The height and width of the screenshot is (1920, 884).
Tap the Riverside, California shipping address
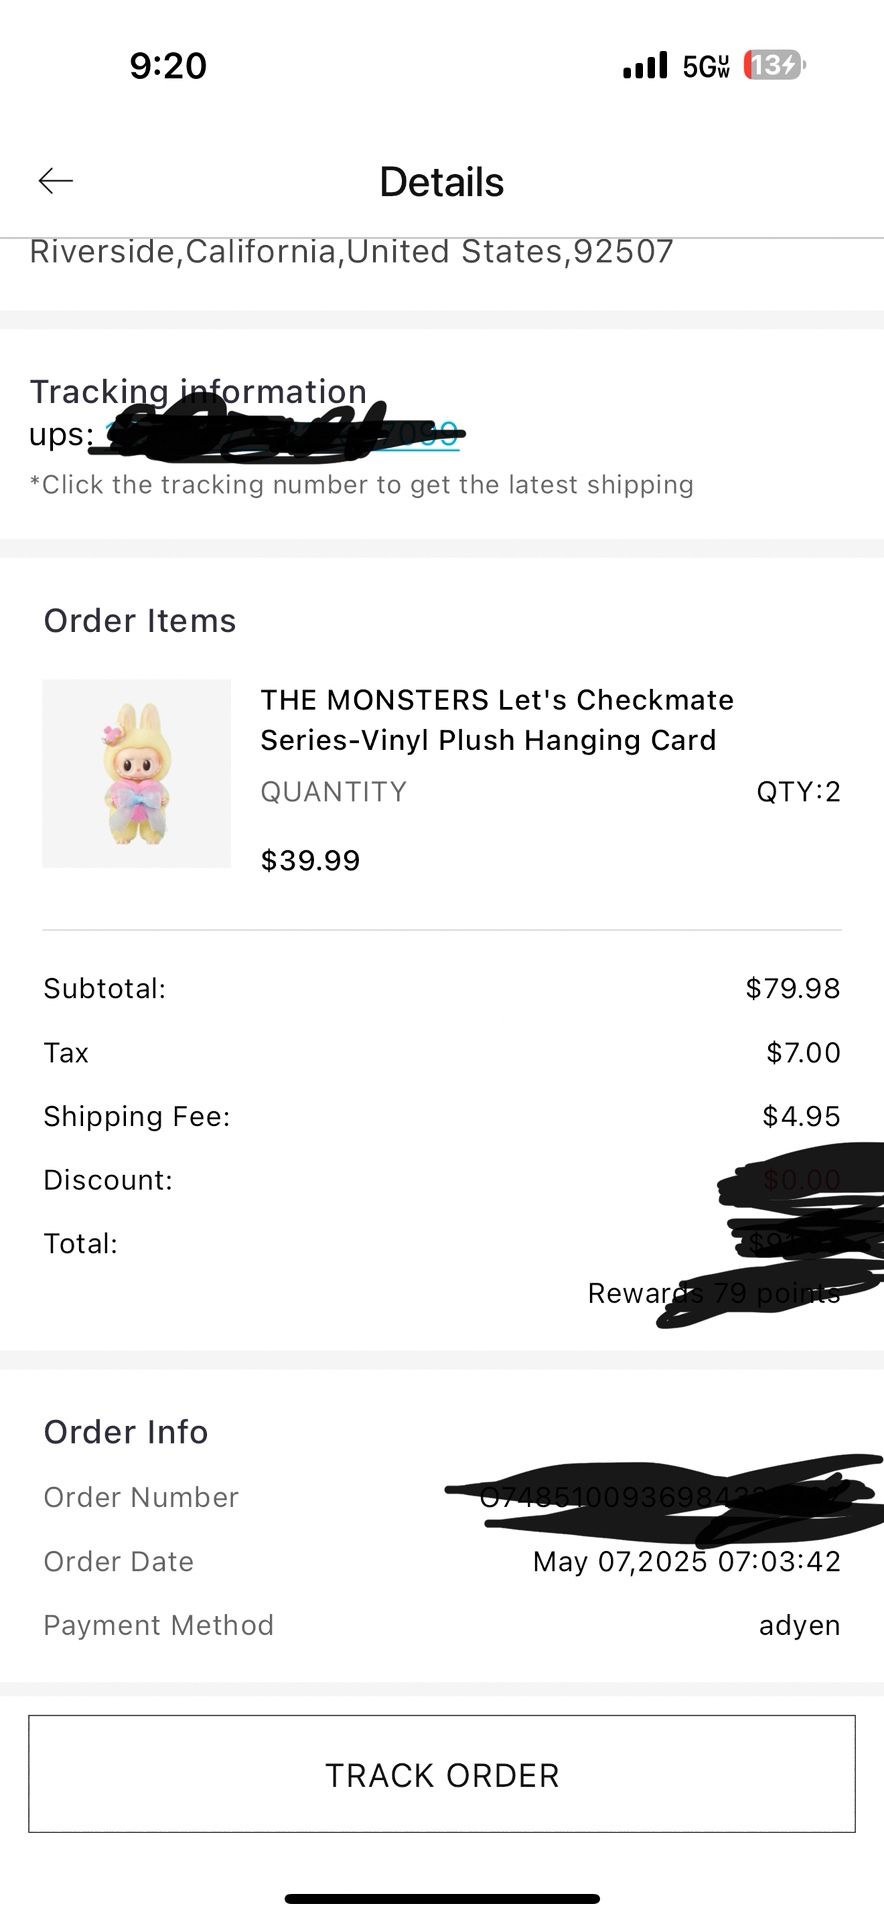352,251
